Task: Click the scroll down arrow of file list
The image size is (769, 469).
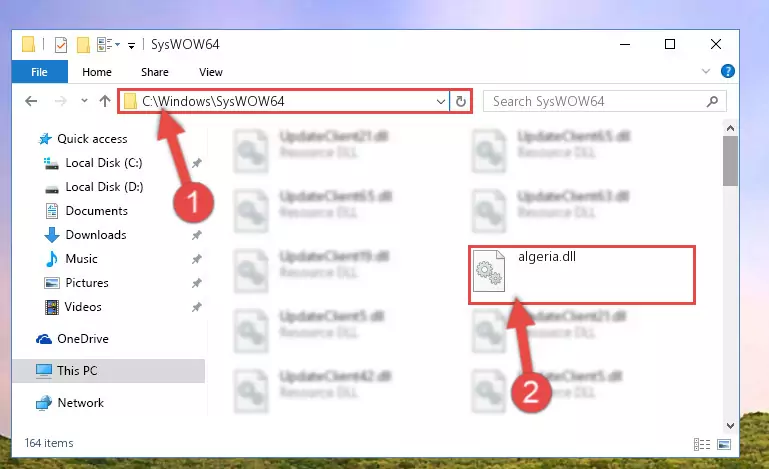Action: pyautogui.click(x=730, y=425)
